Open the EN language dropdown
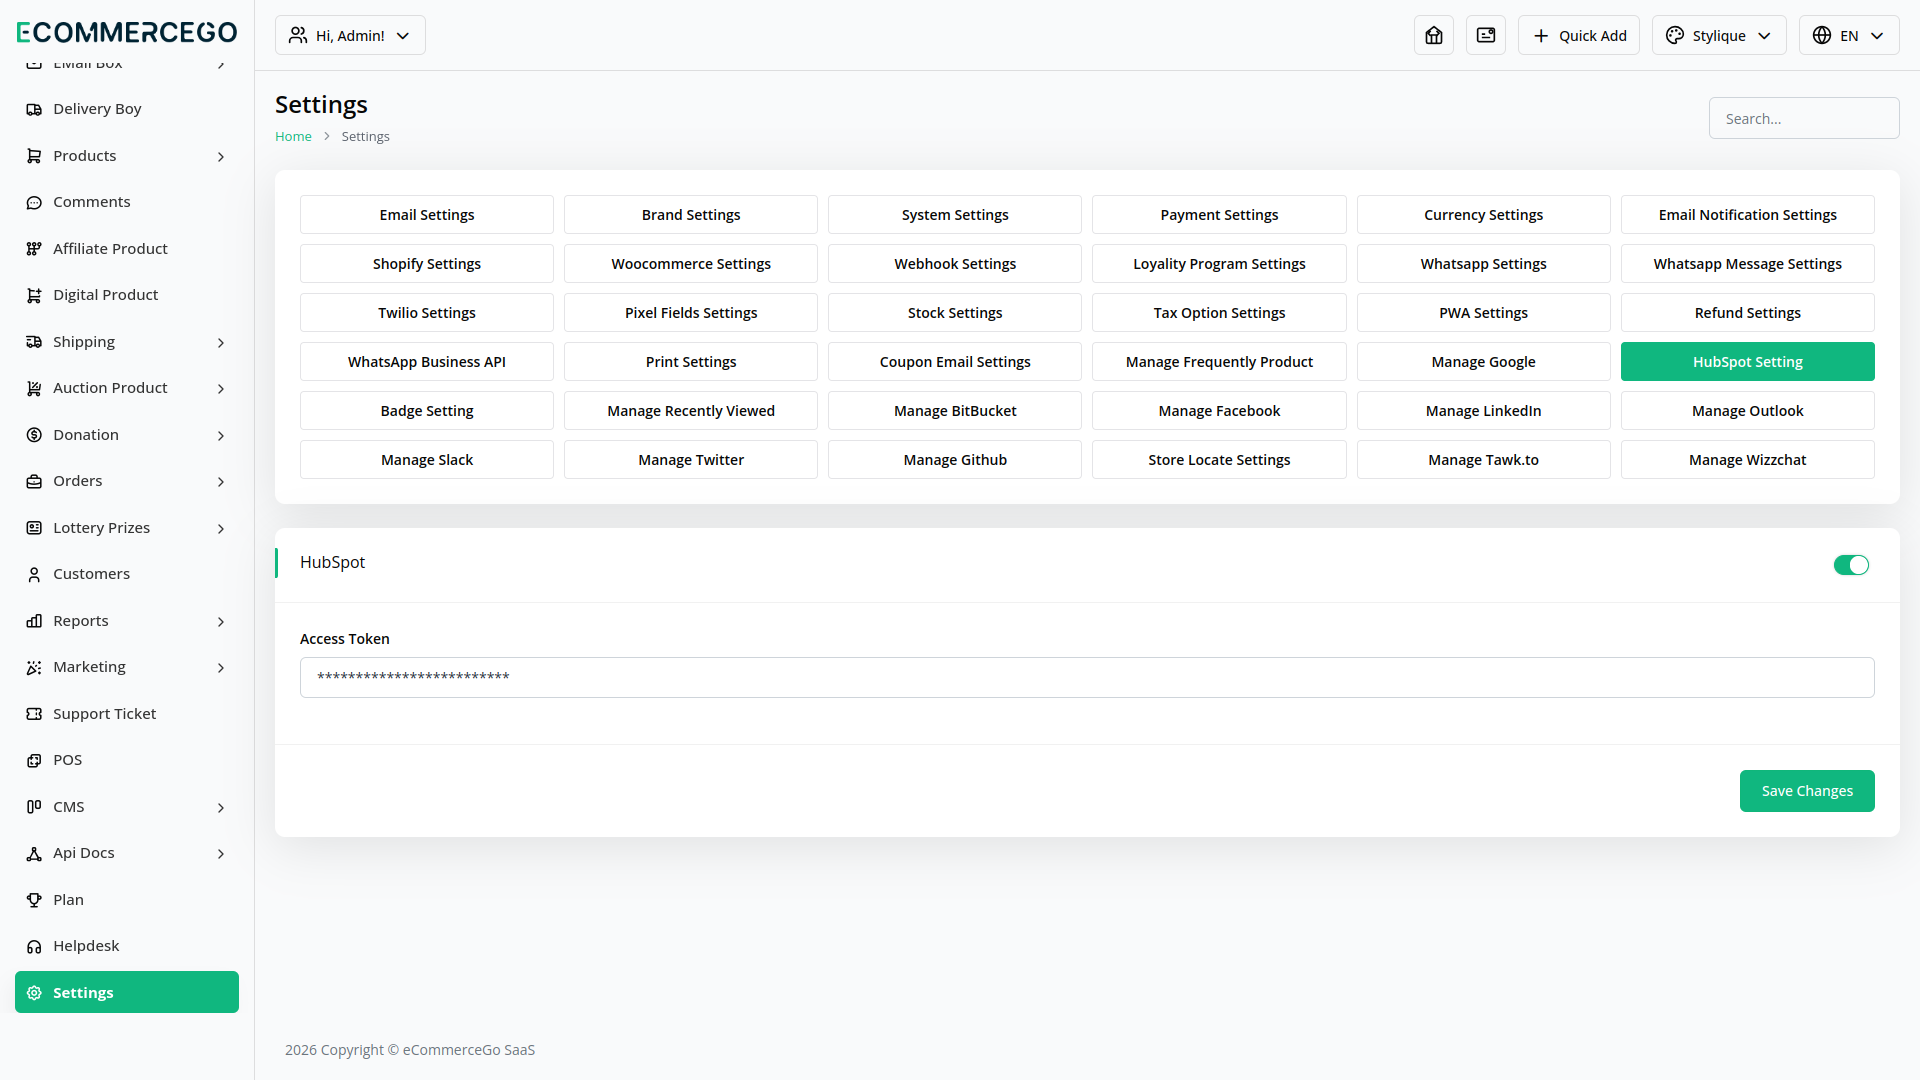Viewport: 1920px width, 1080px height. pos(1849,35)
